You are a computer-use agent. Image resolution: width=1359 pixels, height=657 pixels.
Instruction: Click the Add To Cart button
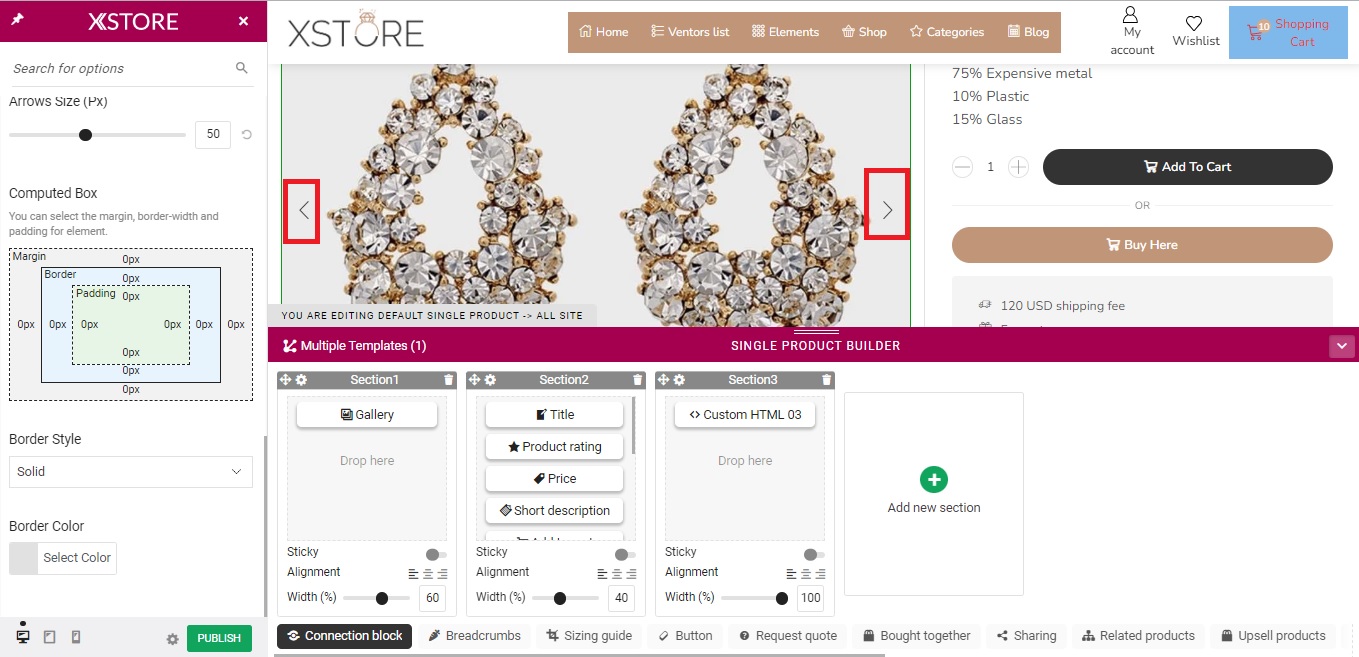point(1187,167)
